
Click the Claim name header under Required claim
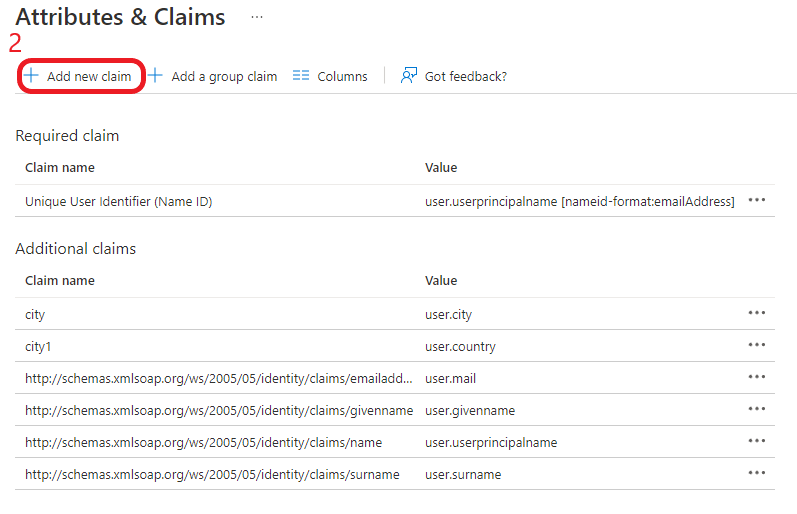coord(60,168)
